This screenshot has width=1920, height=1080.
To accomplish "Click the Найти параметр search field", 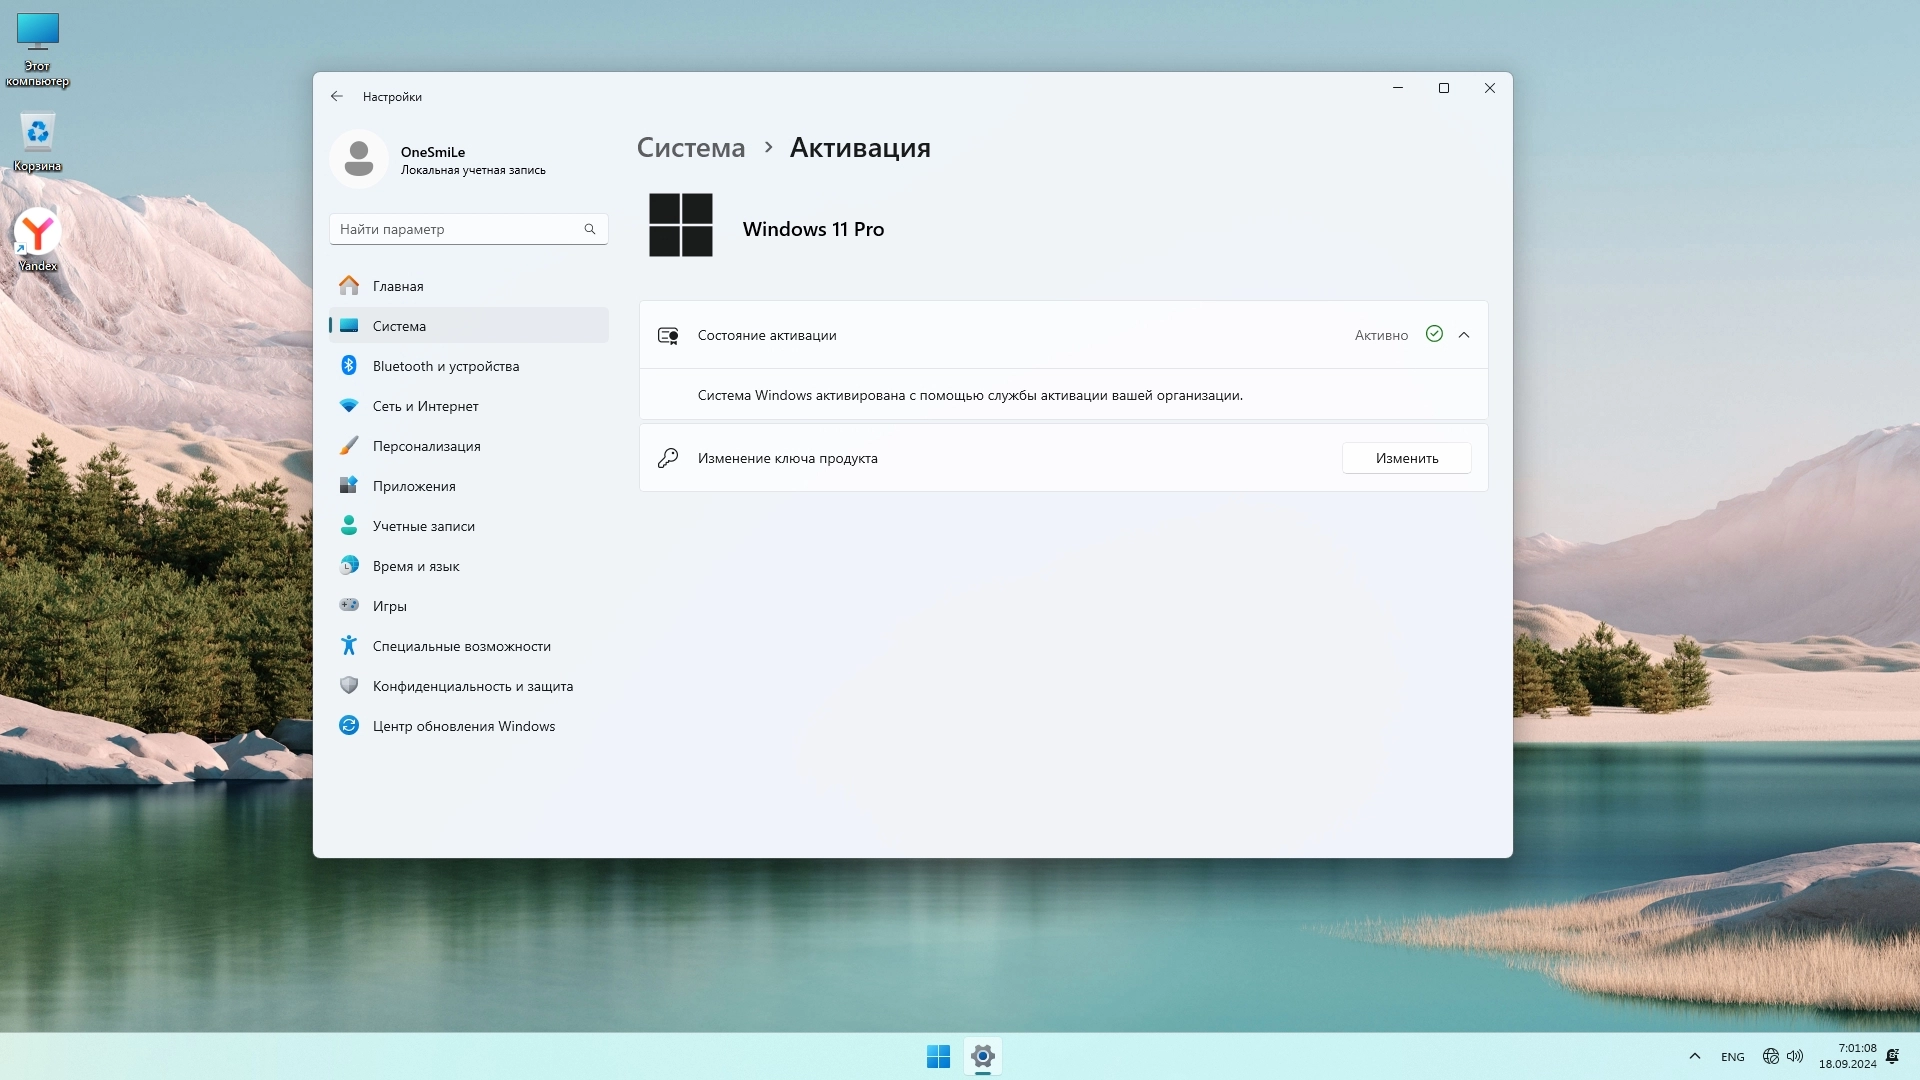I will coord(458,229).
